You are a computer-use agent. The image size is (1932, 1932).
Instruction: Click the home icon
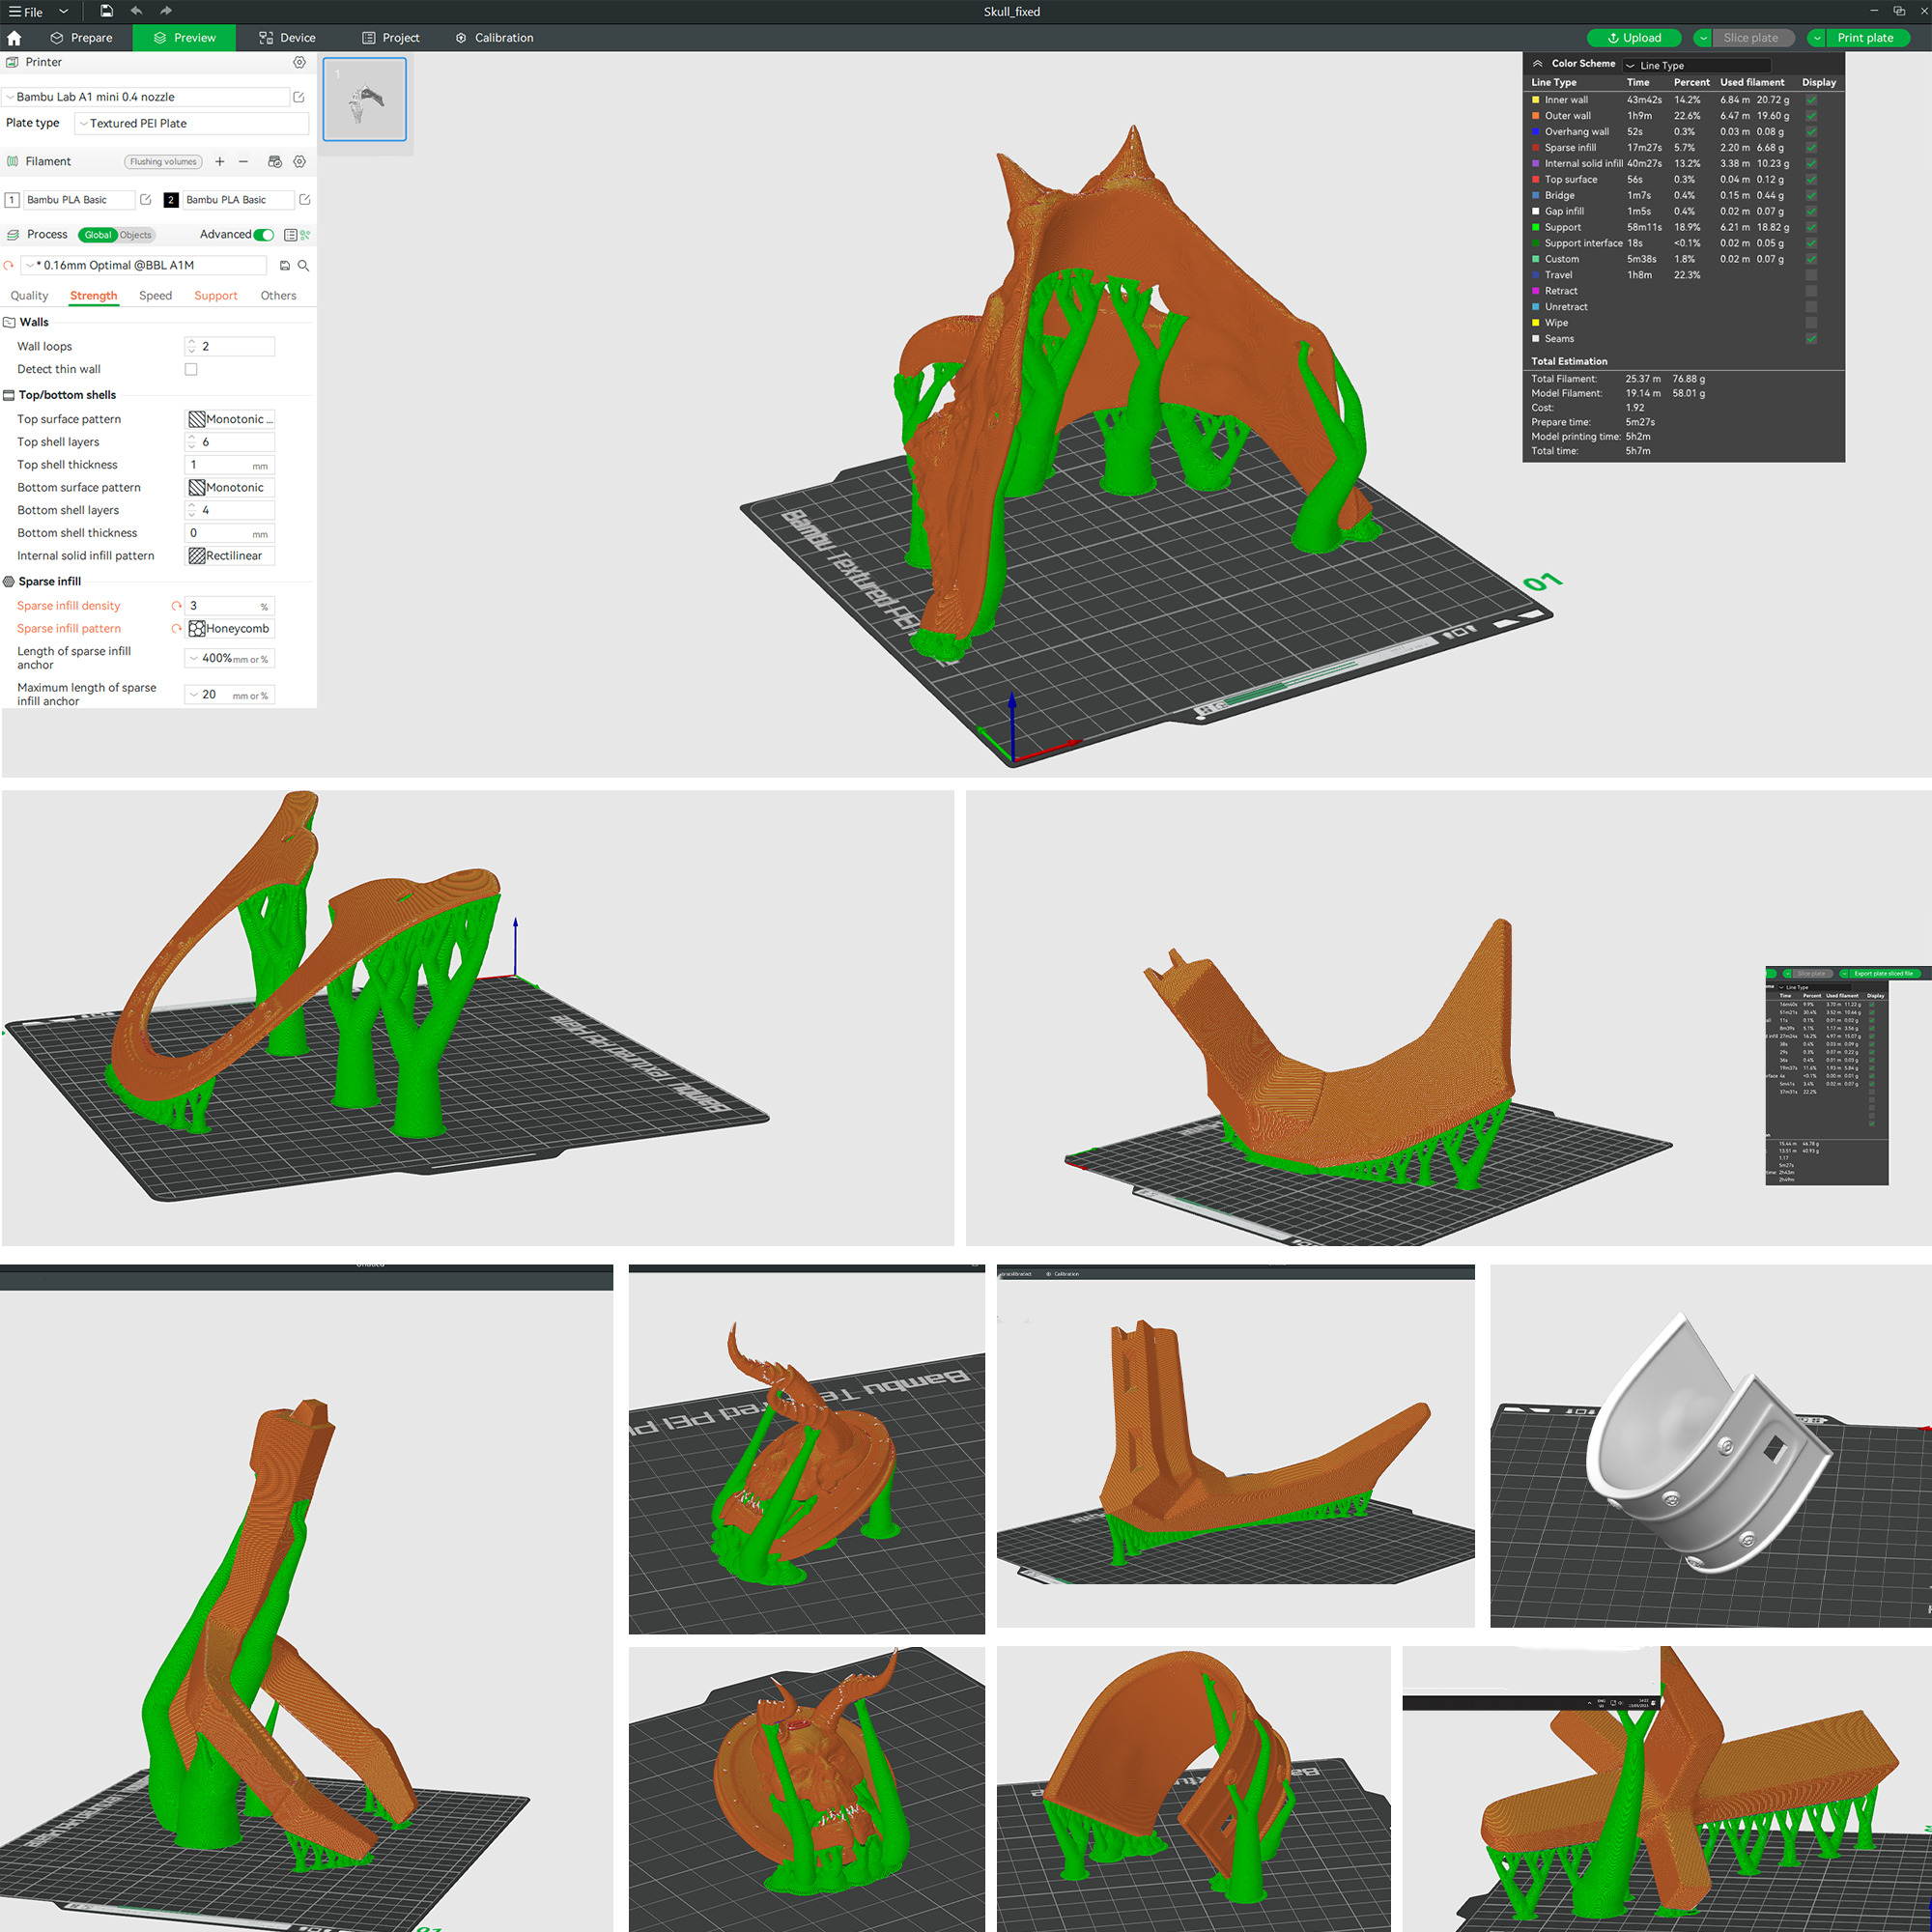[x=14, y=38]
